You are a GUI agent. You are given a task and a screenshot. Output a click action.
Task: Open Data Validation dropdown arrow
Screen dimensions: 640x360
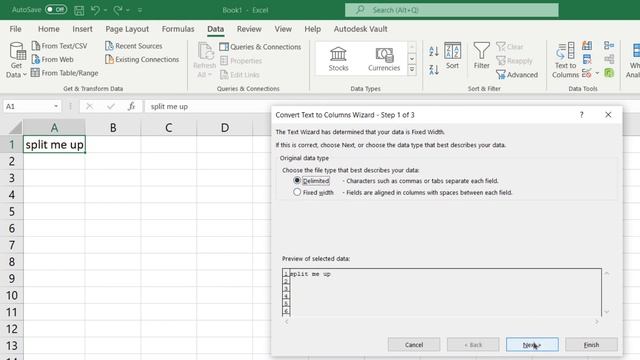click(x=597, y=73)
